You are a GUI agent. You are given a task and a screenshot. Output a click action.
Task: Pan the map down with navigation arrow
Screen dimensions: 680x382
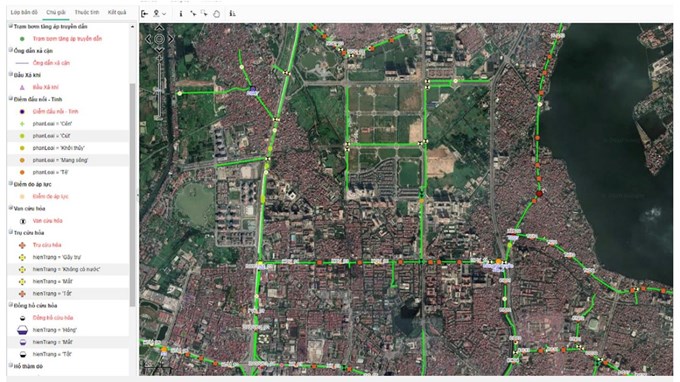click(x=159, y=50)
